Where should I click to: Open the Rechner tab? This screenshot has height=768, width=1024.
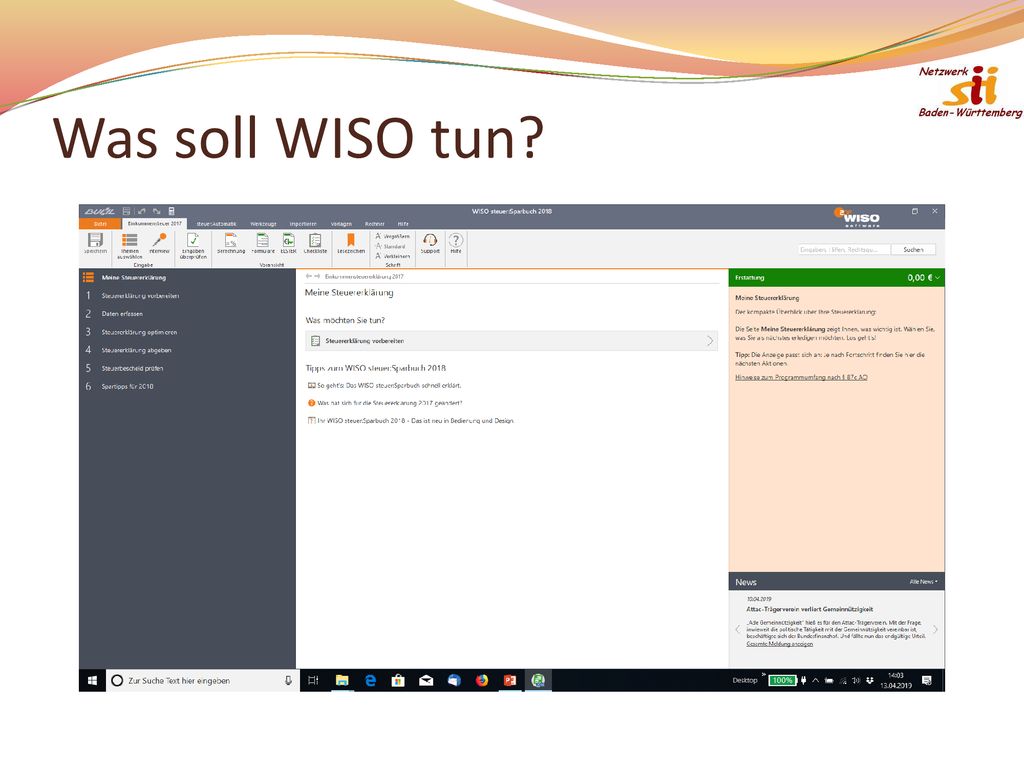pyautogui.click(x=374, y=224)
